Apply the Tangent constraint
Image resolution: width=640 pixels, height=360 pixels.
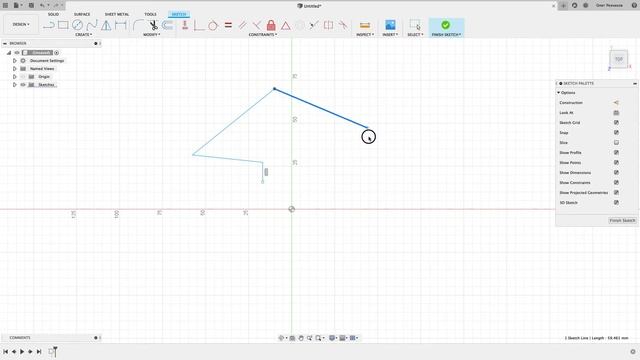point(213,25)
